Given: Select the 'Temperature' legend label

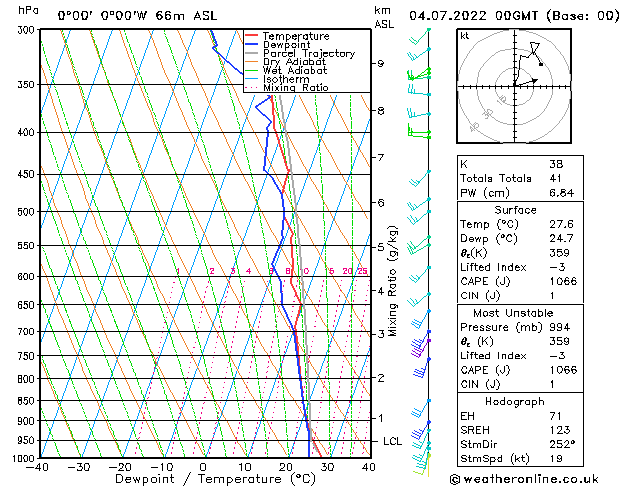Looking at the screenshot, I should [296, 36].
